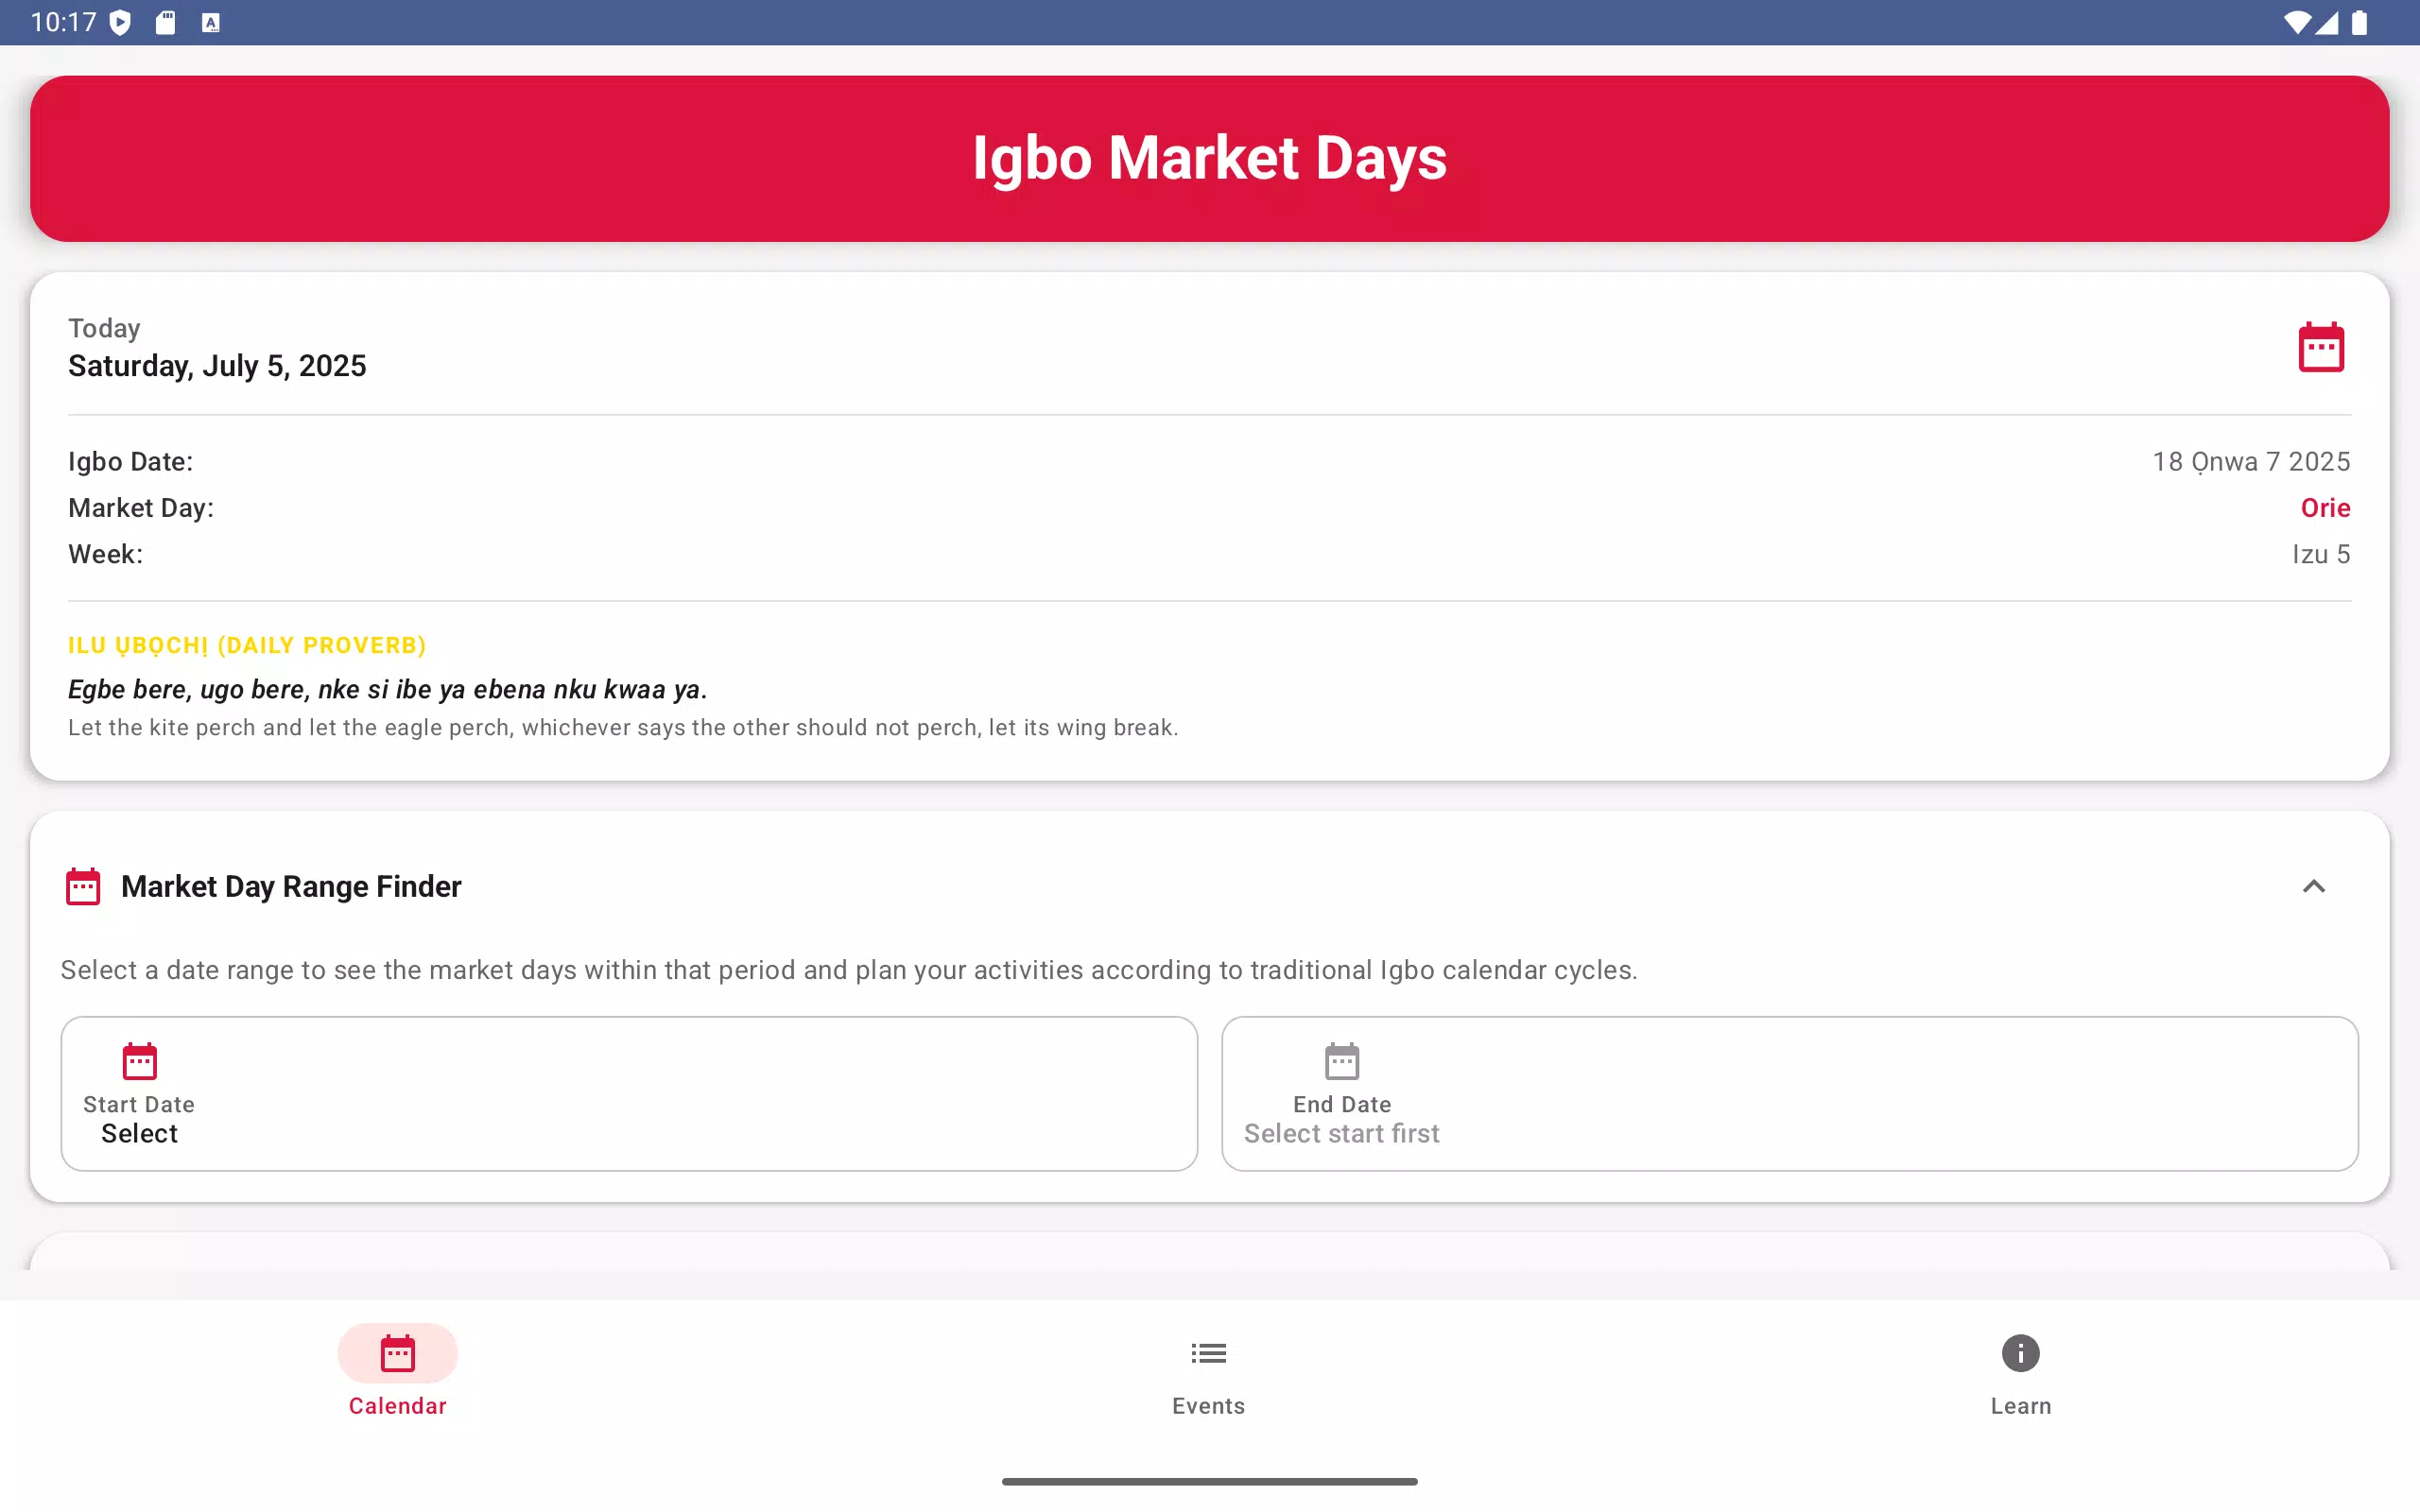
Task: Tap the End Date calendar icon
Action: point(1342,1061)
